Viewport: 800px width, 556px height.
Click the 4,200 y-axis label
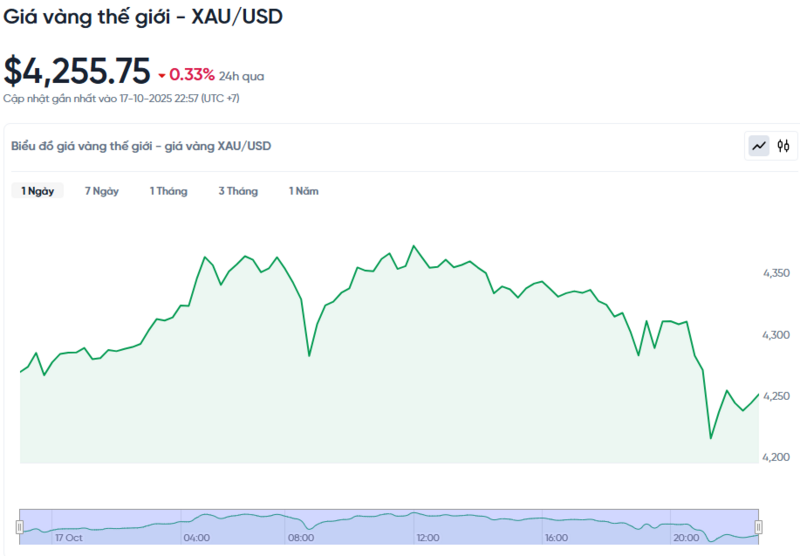click(x=776, y=458)
